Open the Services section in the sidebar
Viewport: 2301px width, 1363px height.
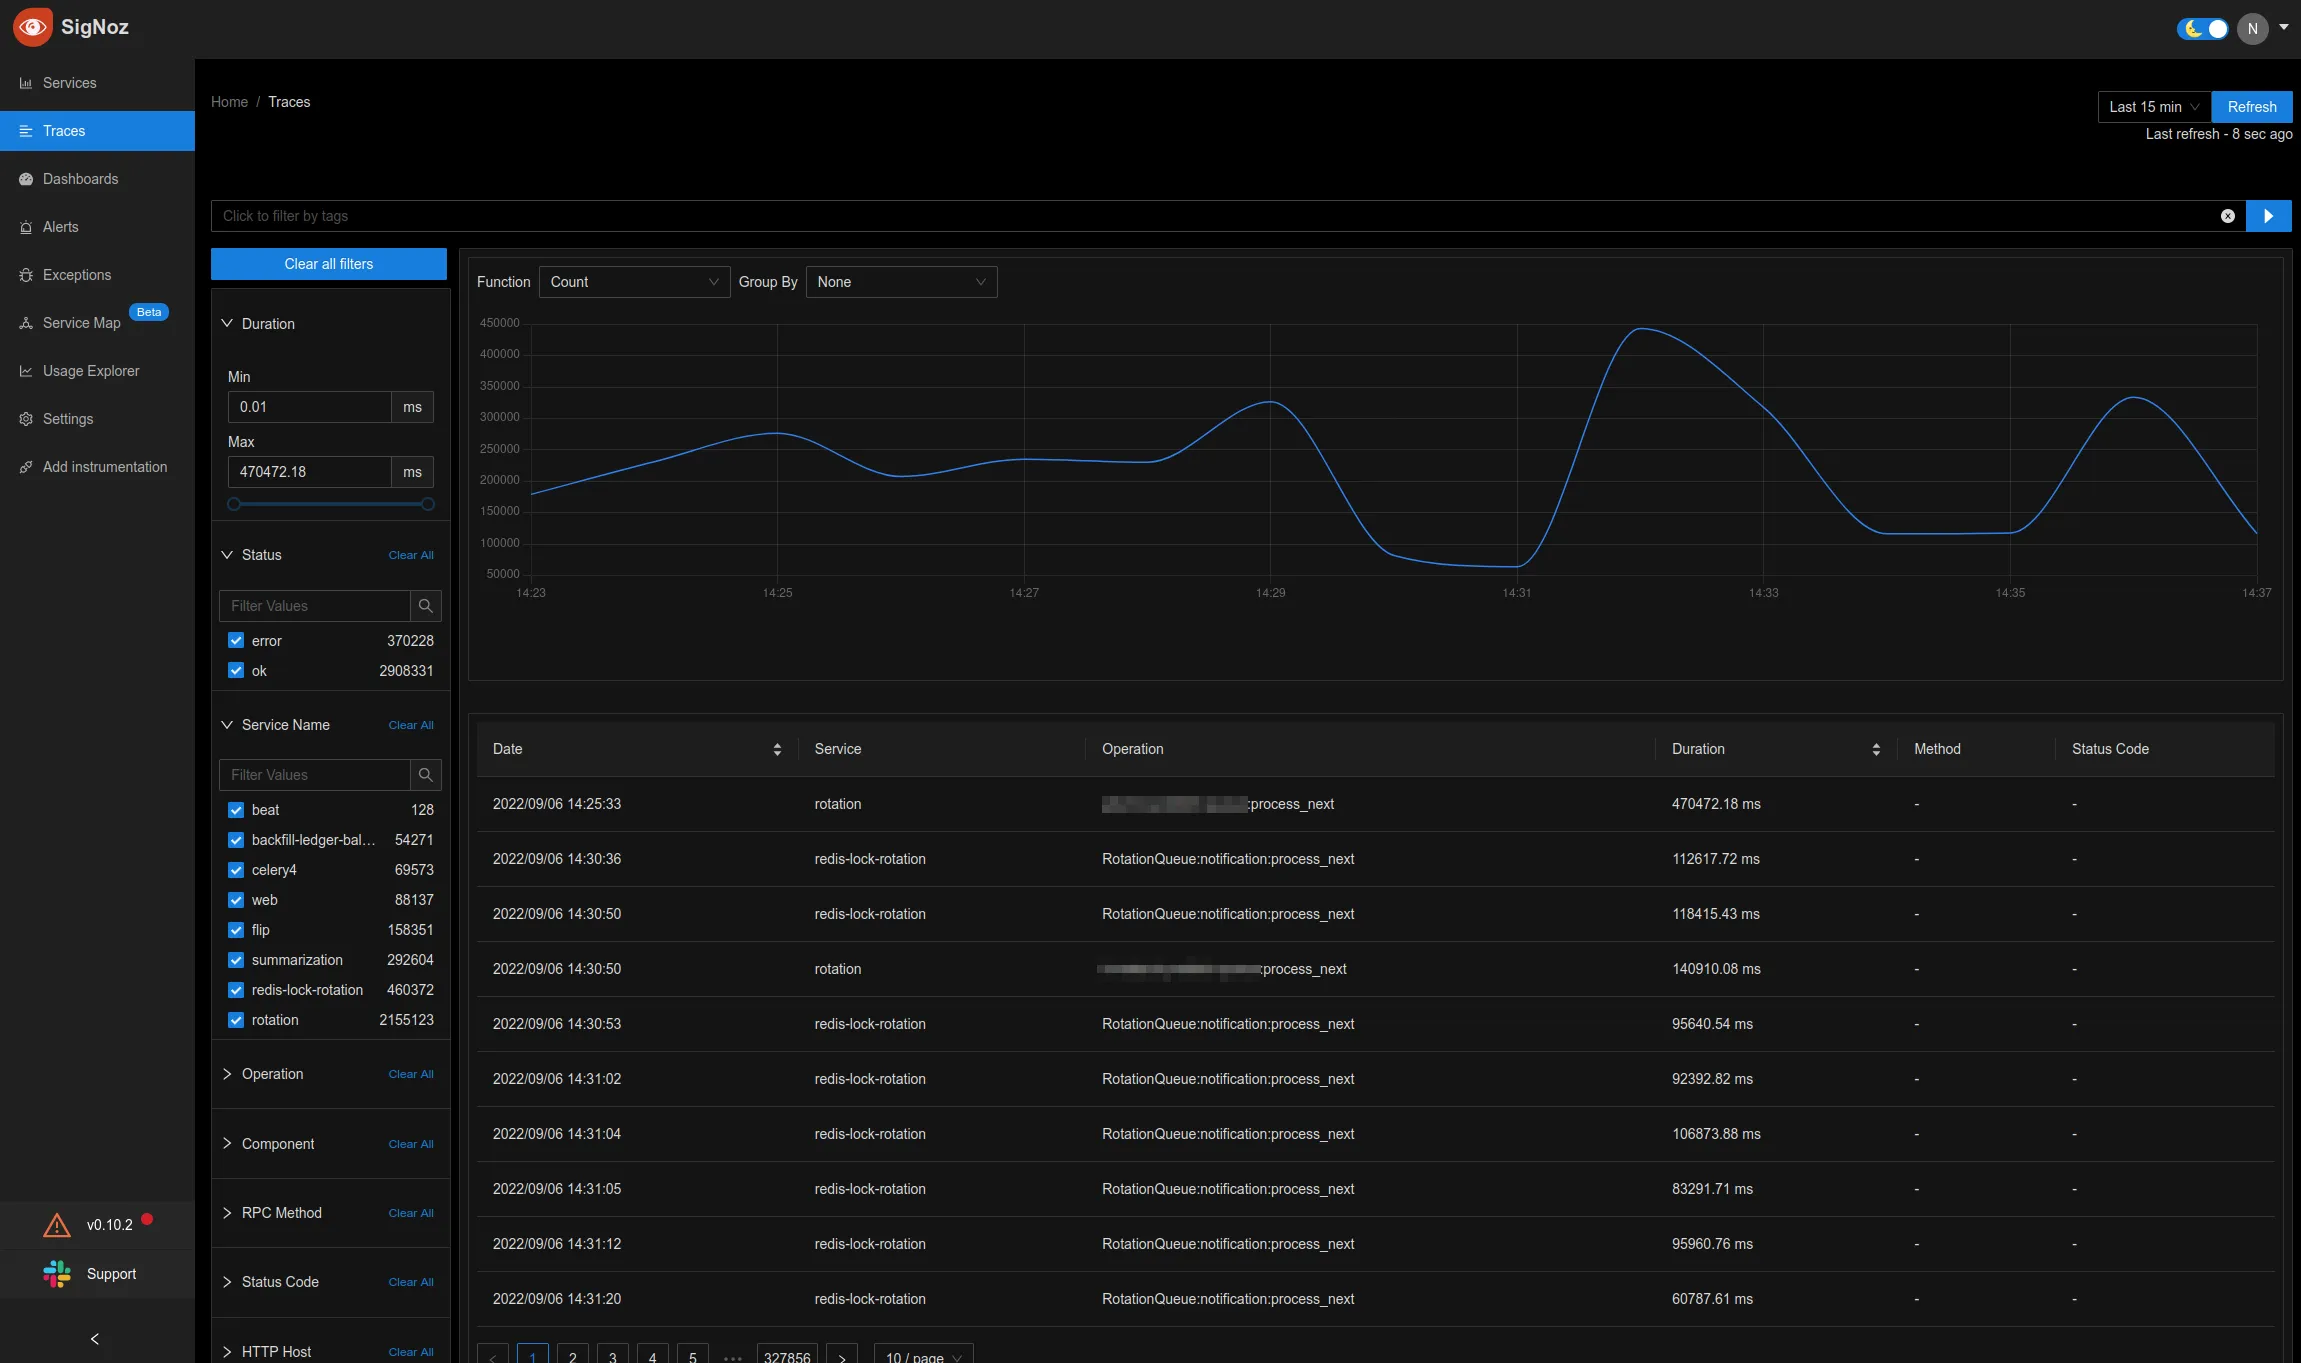(69, 83)
